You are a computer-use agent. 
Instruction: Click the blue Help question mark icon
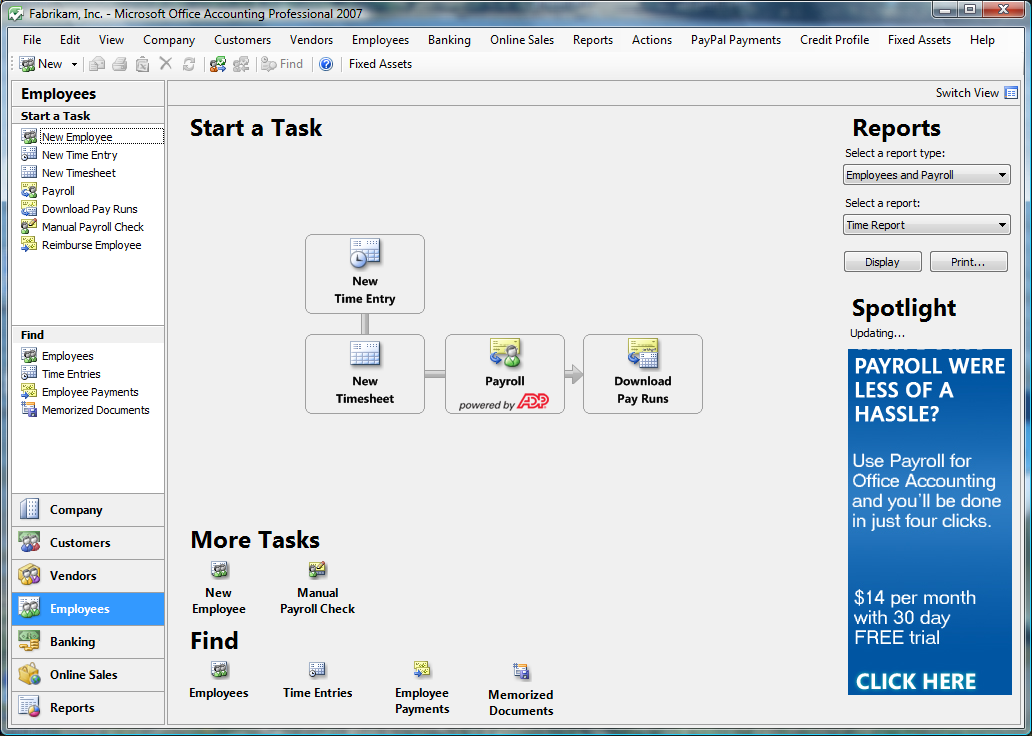[x=326, y=64]
